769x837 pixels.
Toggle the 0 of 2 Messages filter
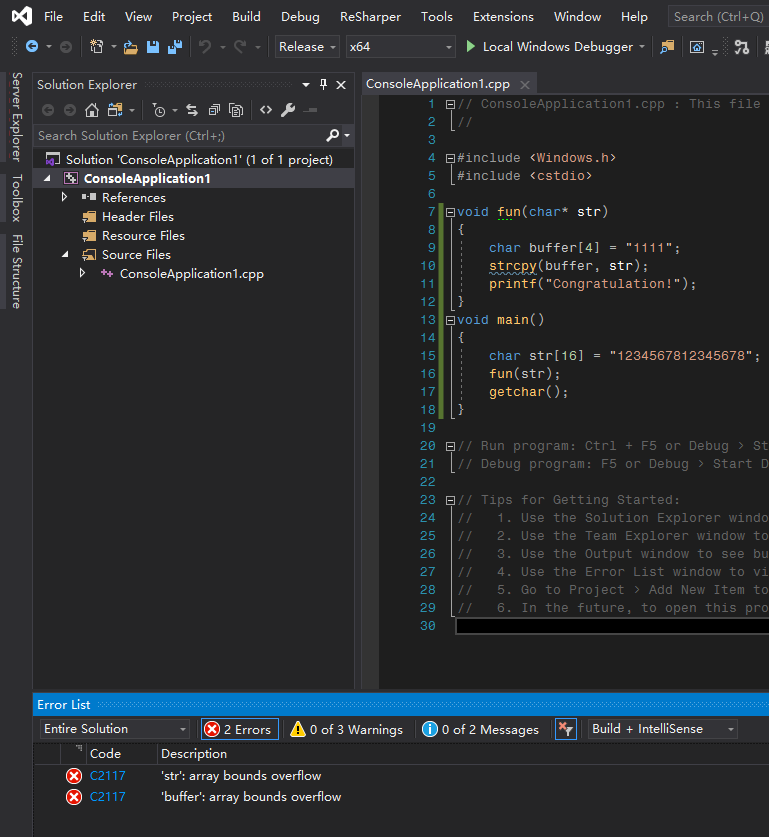click(480, 729)
